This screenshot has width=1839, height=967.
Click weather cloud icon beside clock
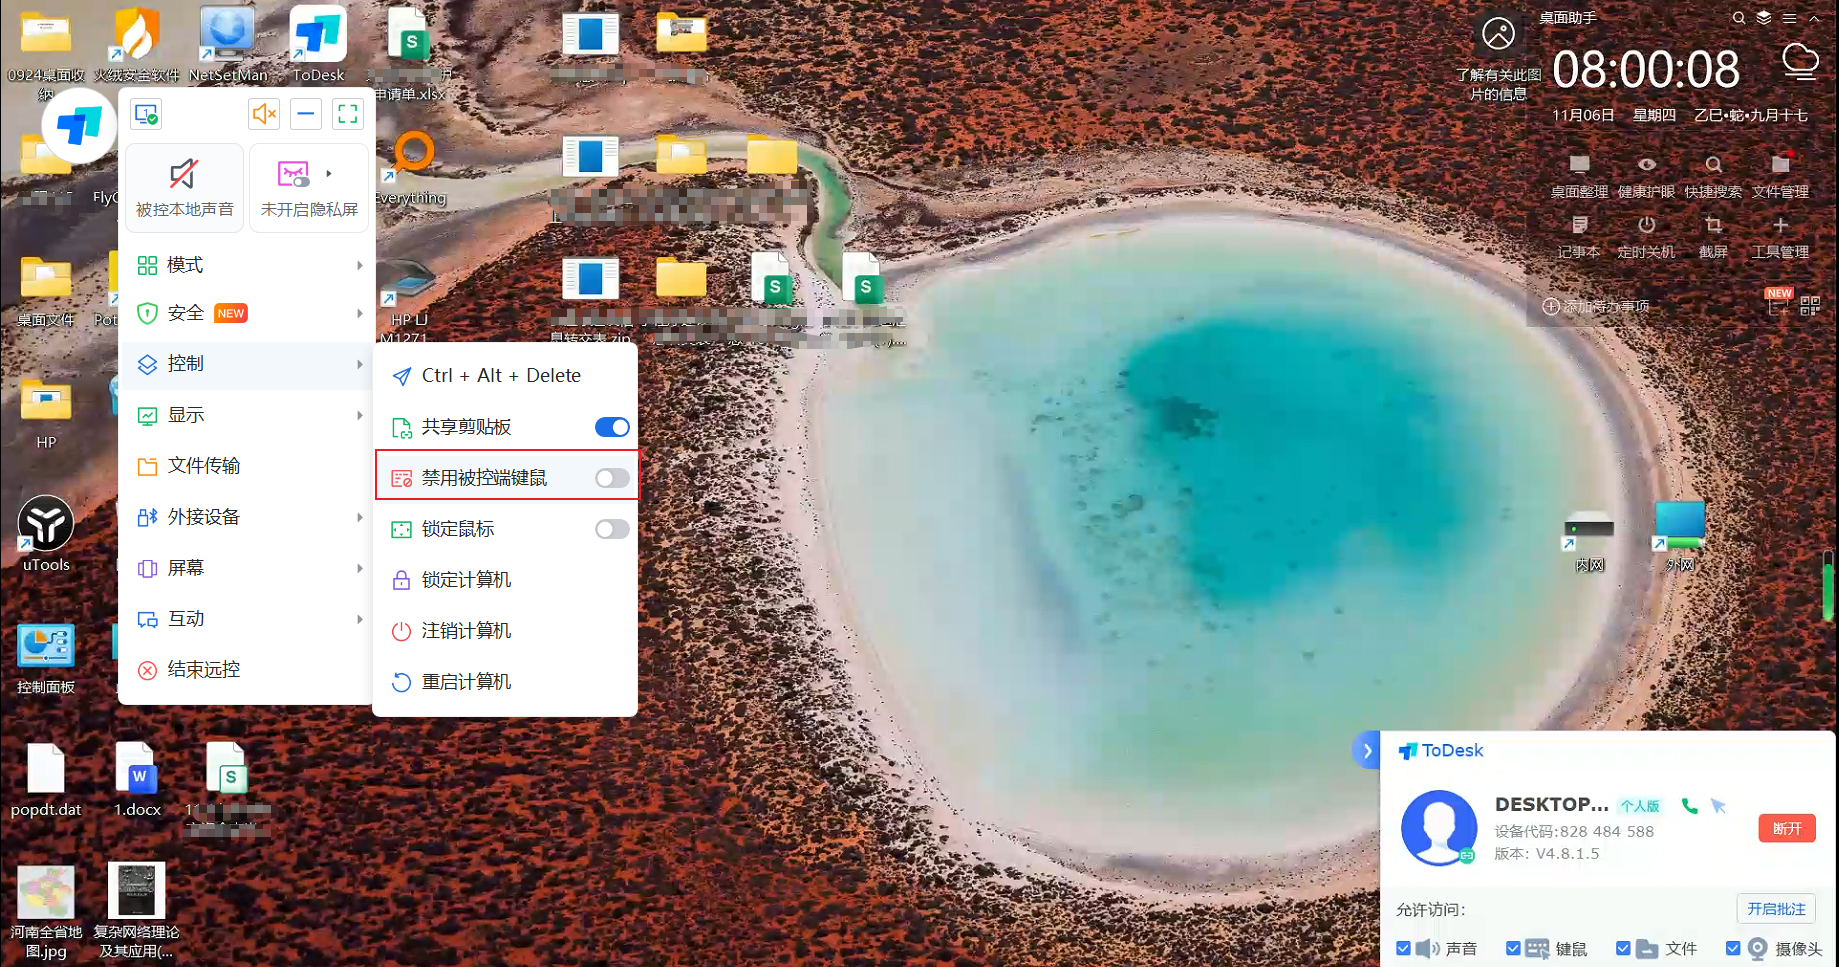tap(1800, 62)
